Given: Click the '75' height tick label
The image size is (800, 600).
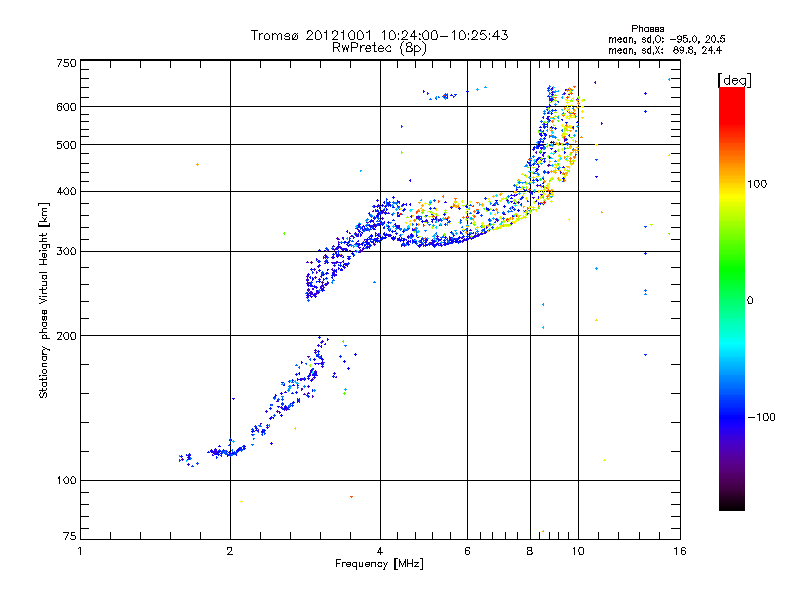Looking at the screenshot, I should (x=69, y=536).
